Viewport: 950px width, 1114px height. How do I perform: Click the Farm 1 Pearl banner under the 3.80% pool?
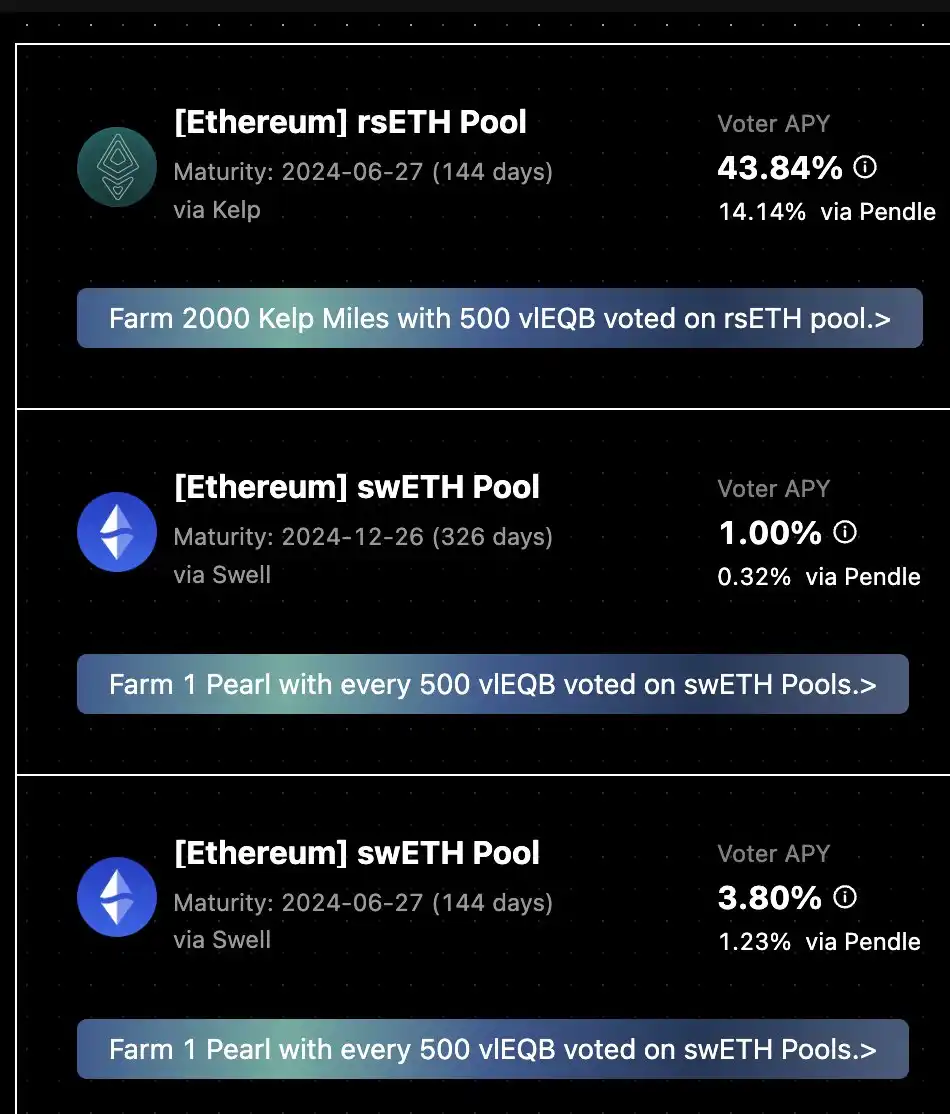(x=492, y=1049)
